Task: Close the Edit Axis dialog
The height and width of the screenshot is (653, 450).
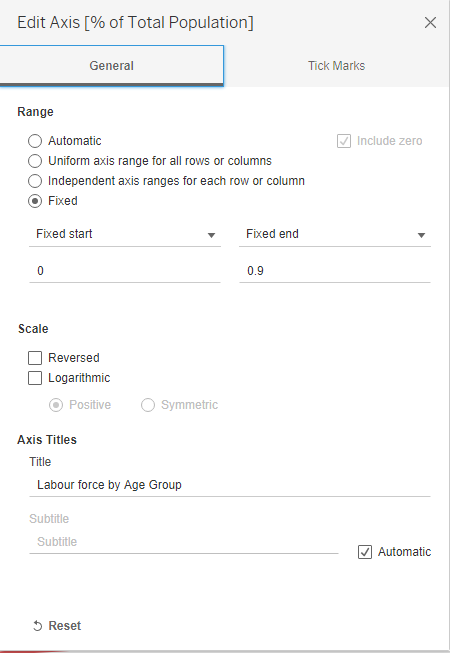Action: point(430,22)
